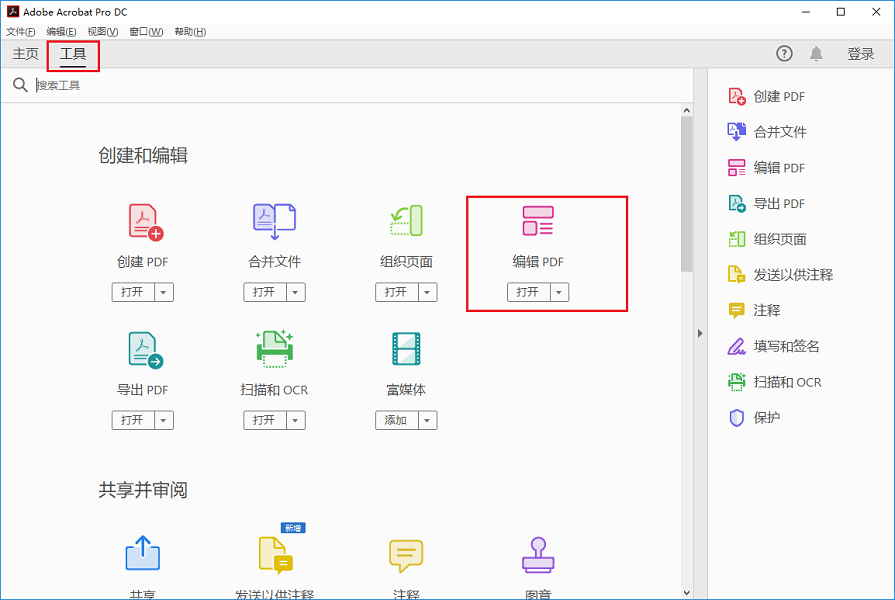Expand dropdown arrow beside 合并文件 打开 button
The image size is (895, 600).
tap(296, 292)
